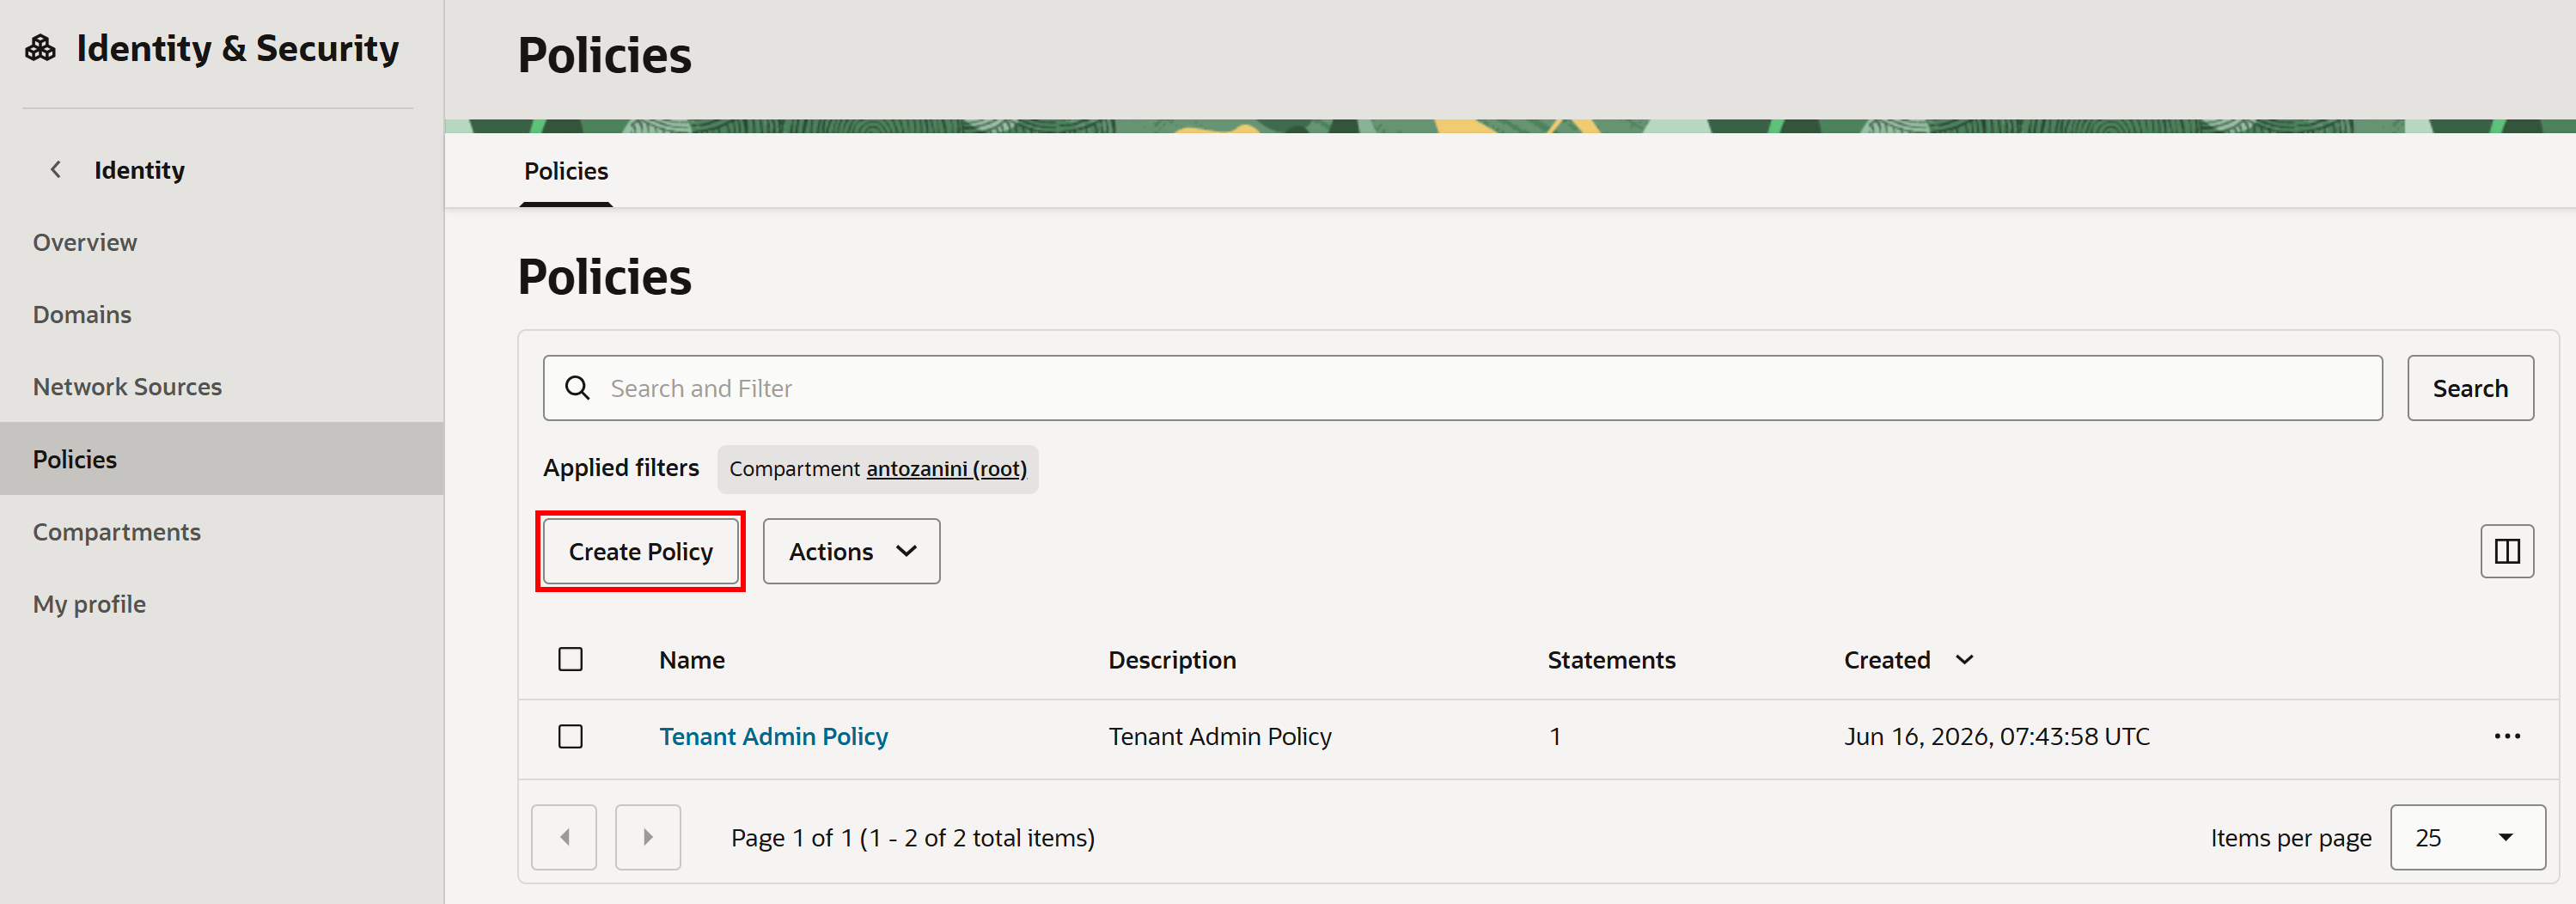The height and width of the screenshot is (904, 2576).
Task: Select Network Sources in the sidebar
Action: coord(127,387)
